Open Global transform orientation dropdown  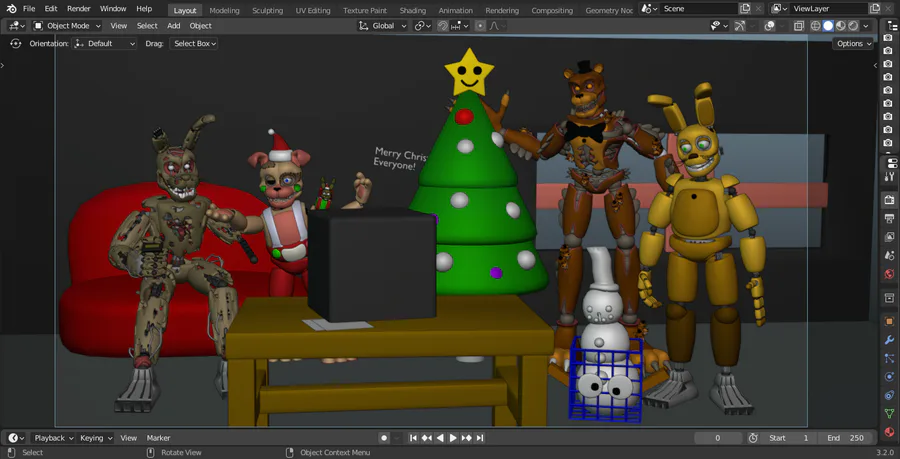point(382,26)
